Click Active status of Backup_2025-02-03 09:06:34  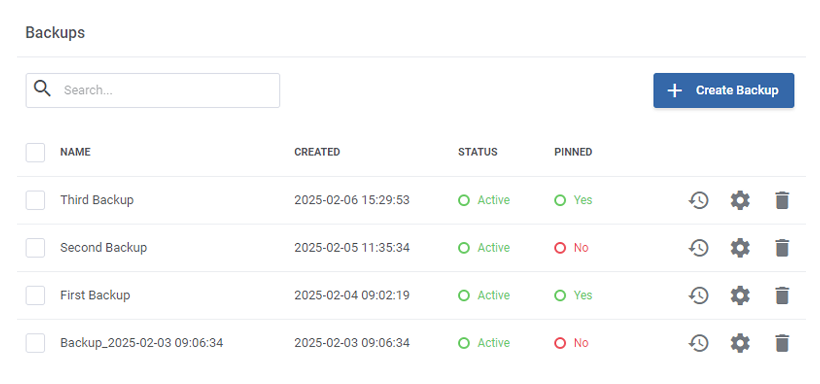pos(484,343)
